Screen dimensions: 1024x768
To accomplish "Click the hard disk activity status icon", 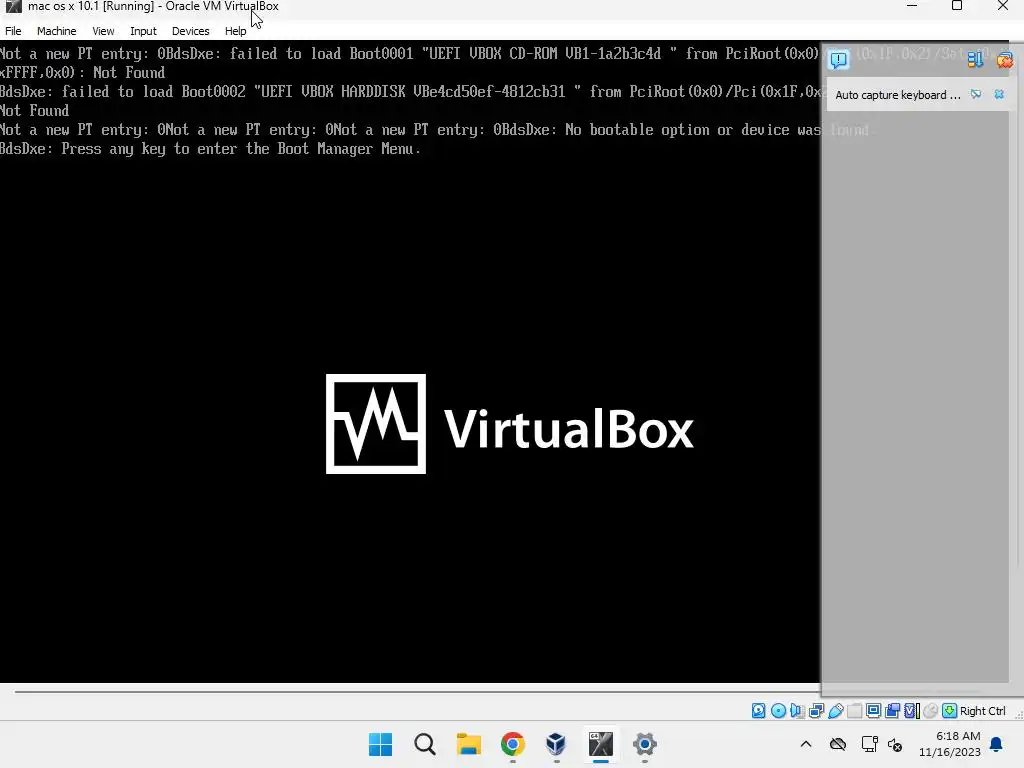I will click(758, 711).
